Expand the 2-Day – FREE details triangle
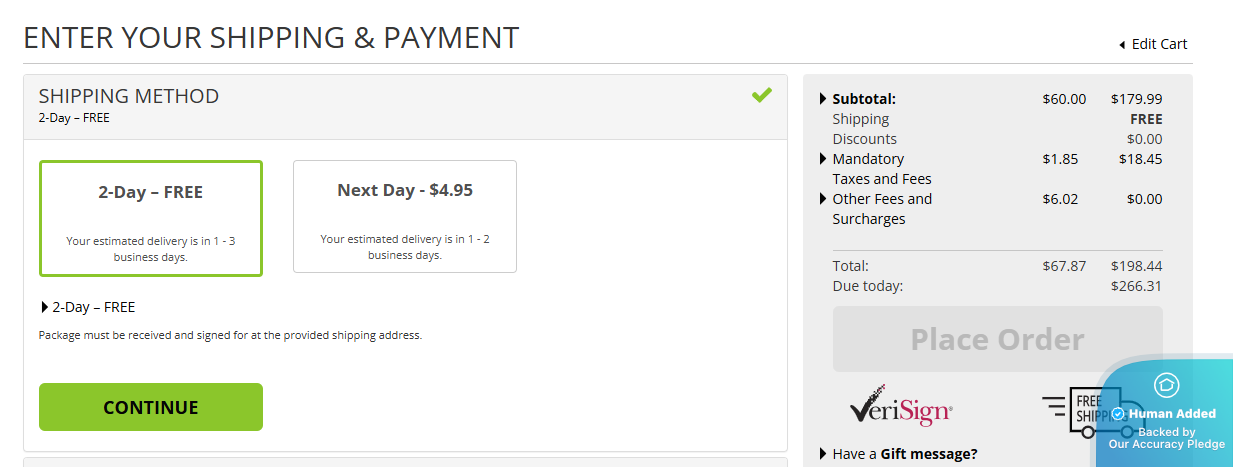The width and height of the screenshot is (1233, 467). pyautogui.click(x=44, y=307)
